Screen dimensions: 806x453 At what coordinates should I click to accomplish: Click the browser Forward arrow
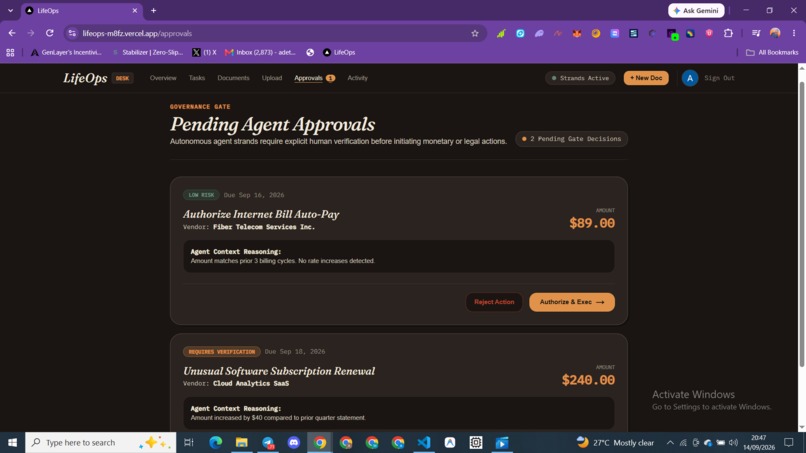point(31,33)
